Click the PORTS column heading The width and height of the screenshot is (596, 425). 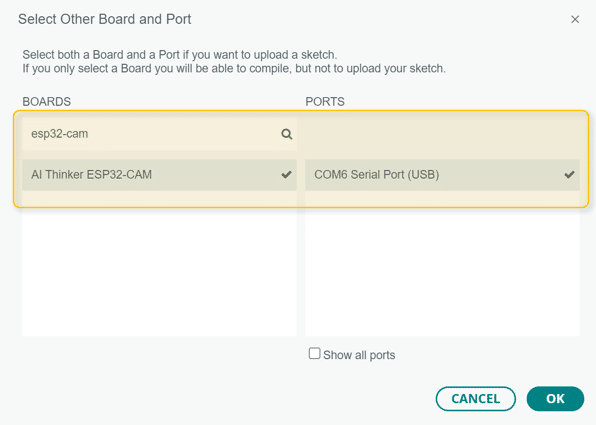coord(325,101)
